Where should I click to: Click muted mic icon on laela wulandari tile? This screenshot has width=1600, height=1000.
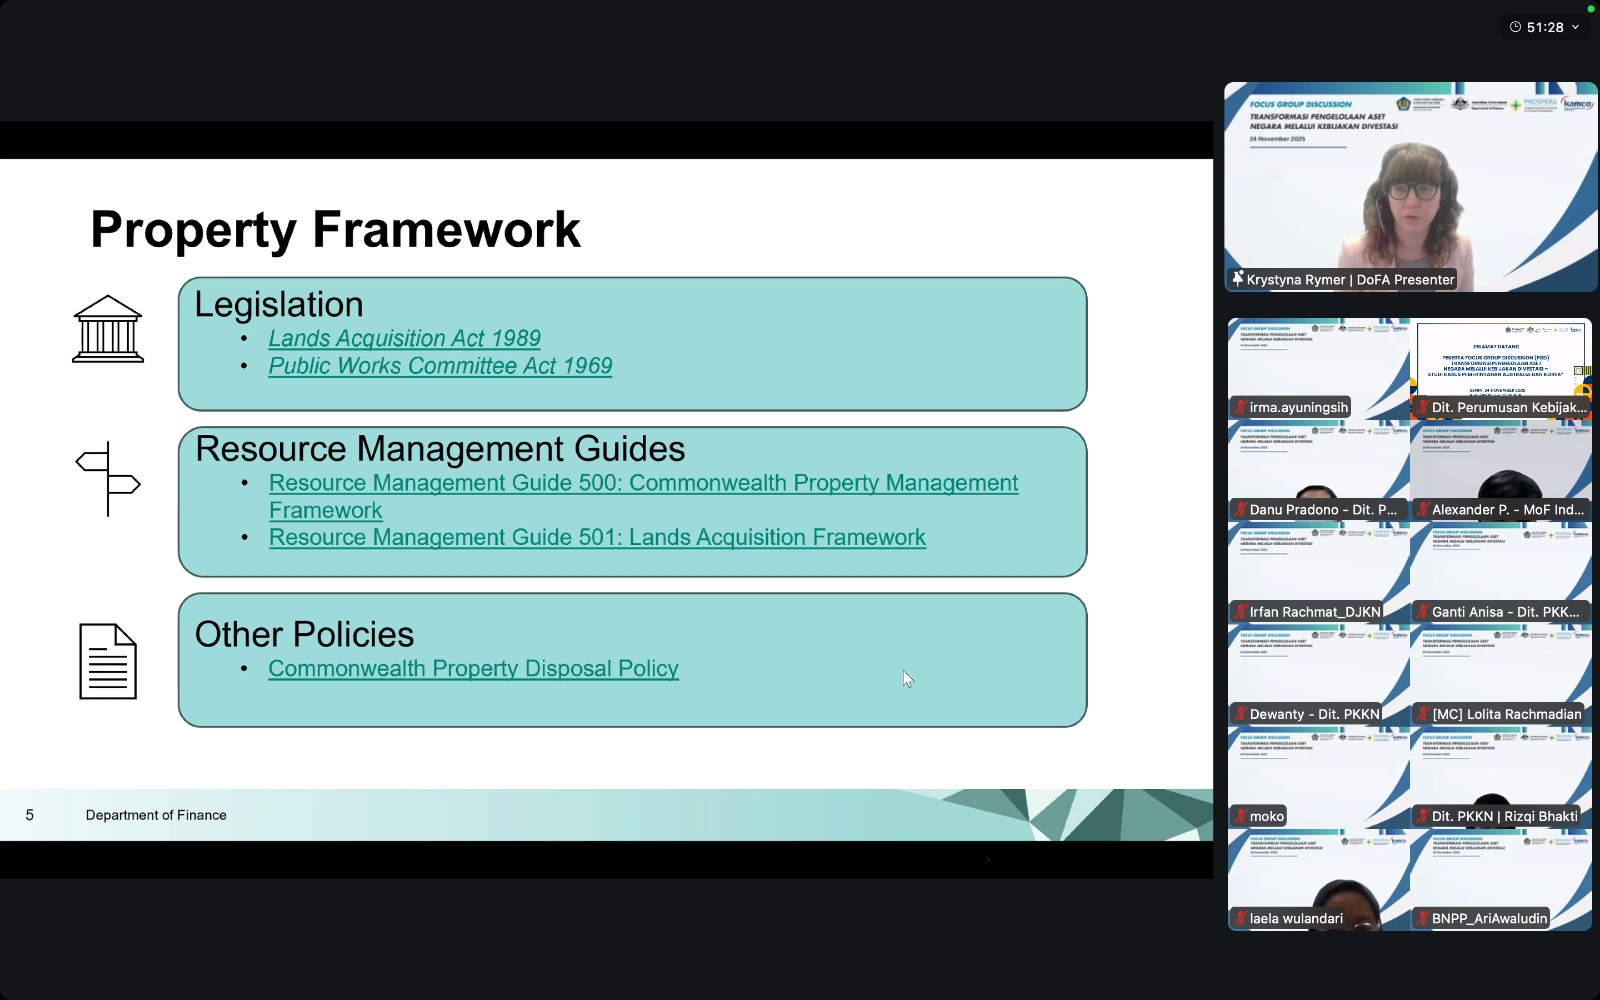click(1241, 919)
